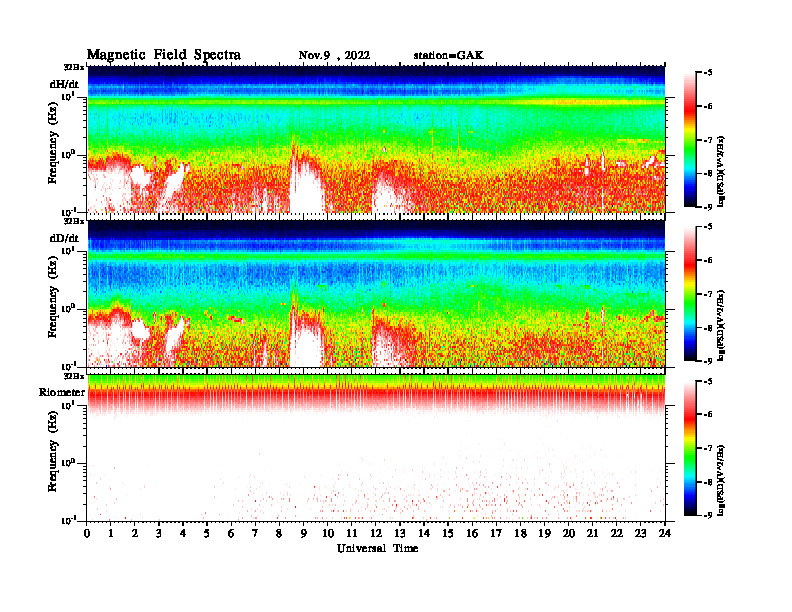Image resolution: width=792 pixels, height=612 pixels.
Task: Click the "dH/dt" panel label
Action: click(x=64, y=84)
